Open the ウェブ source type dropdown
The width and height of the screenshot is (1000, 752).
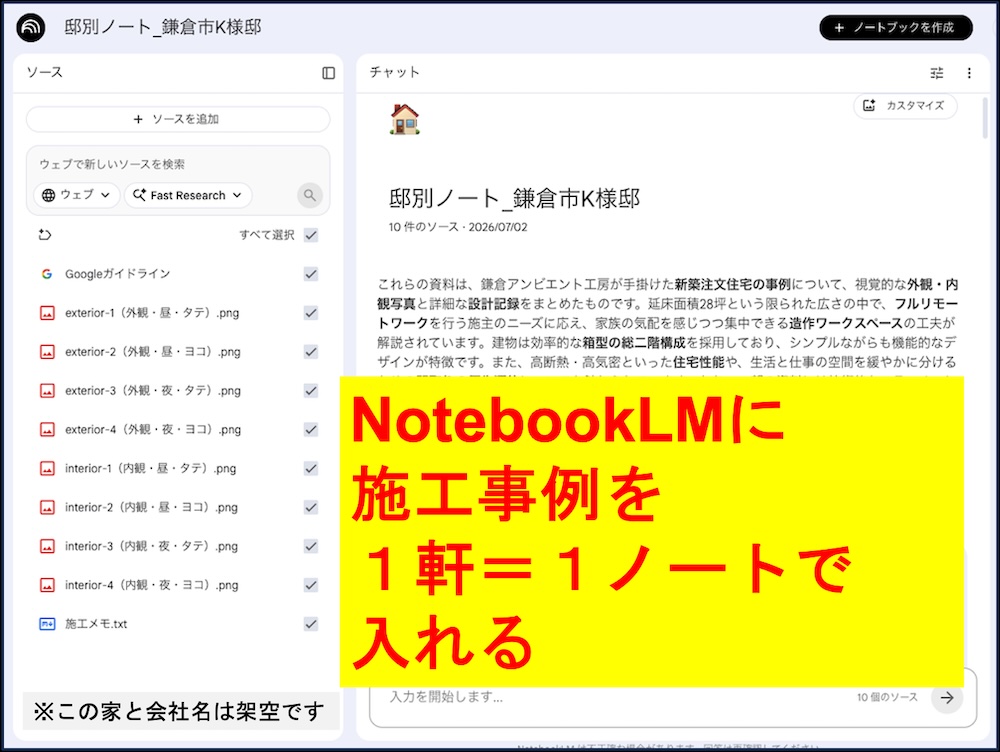[x=77, y=195]
